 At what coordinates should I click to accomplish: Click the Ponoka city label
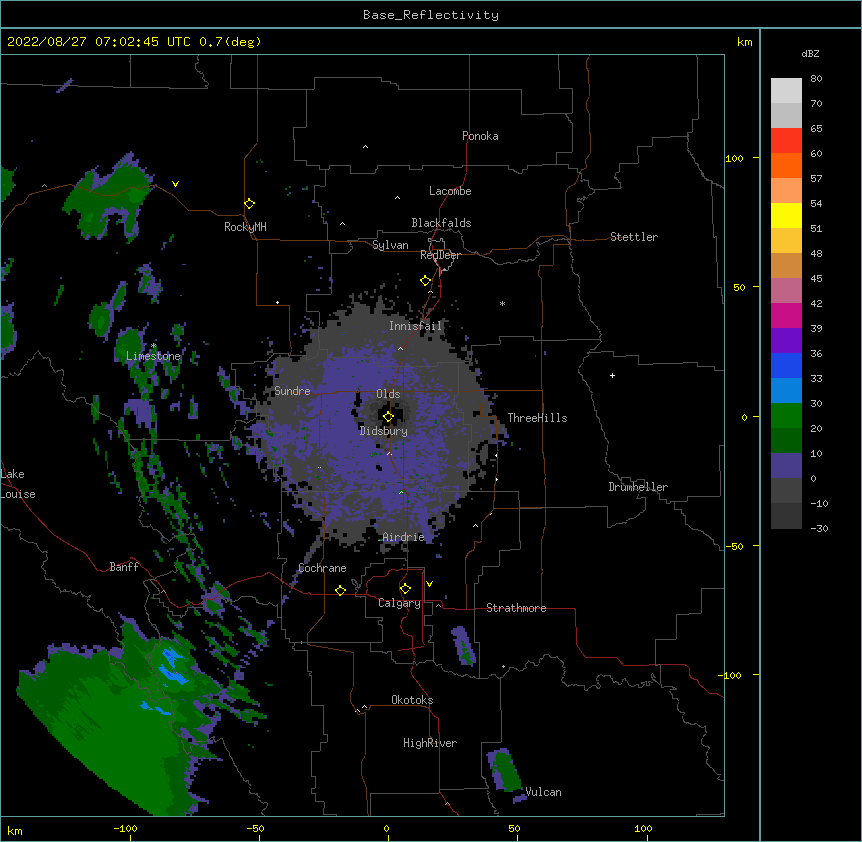tap(480, 136)
